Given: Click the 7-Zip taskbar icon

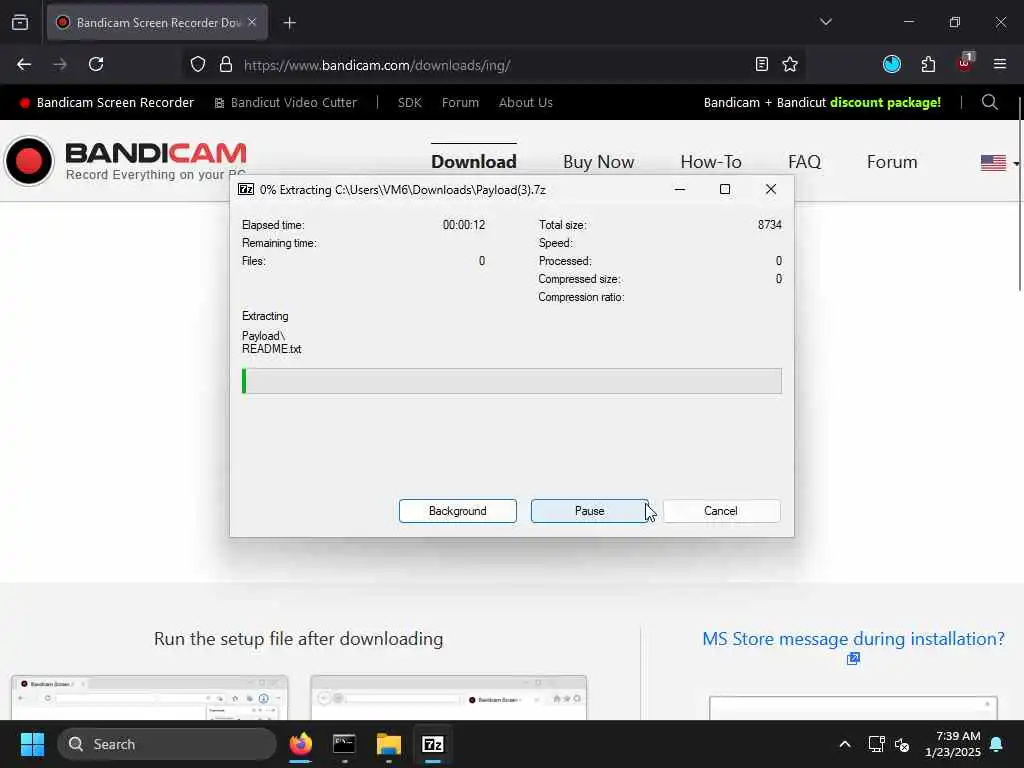Looking at the screenshot, I should tap(432, 744).
